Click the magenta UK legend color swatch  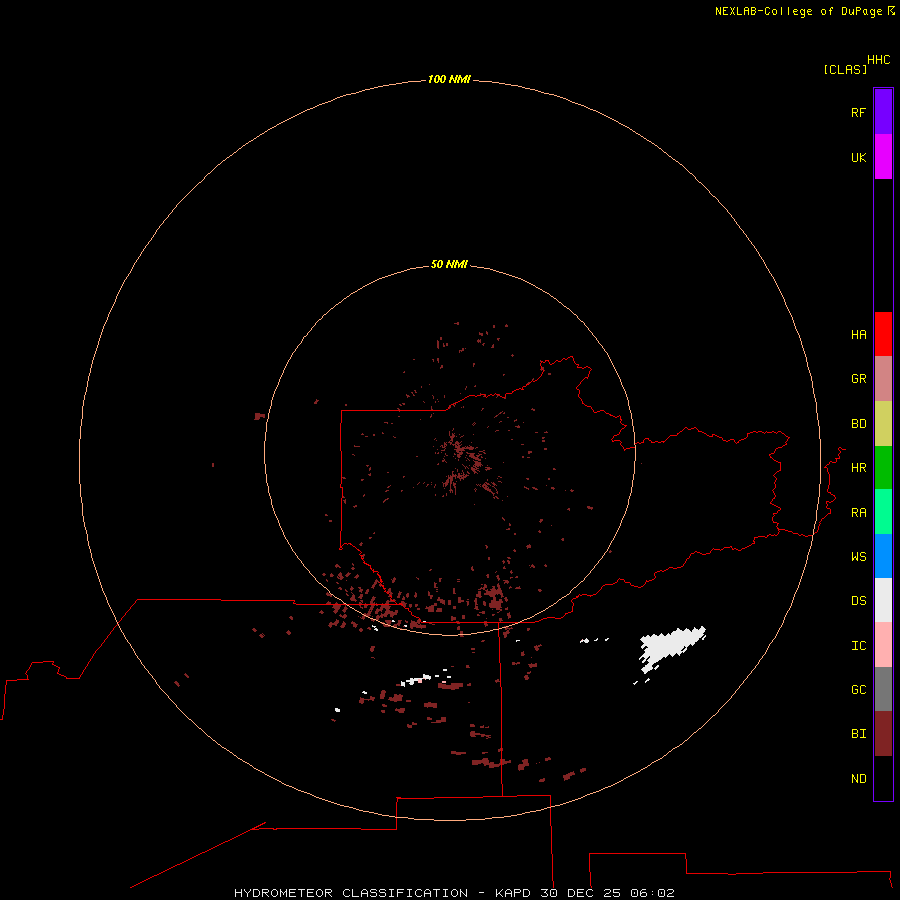pyautogui.click(x=883, y=157)
